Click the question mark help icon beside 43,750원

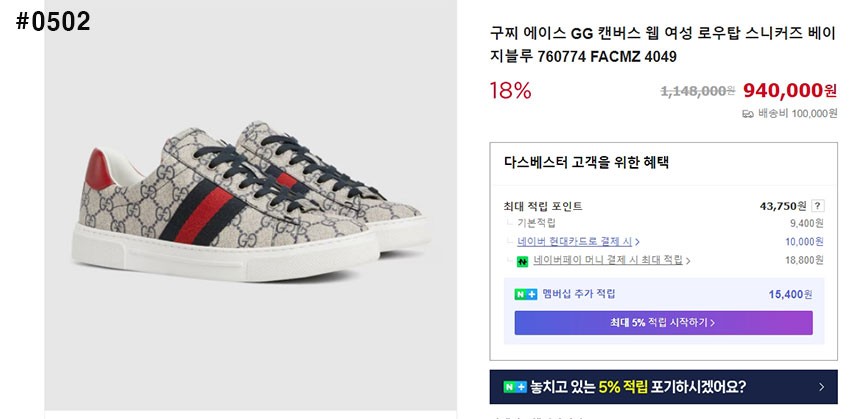pyautogui.click(x=818, y=205)
